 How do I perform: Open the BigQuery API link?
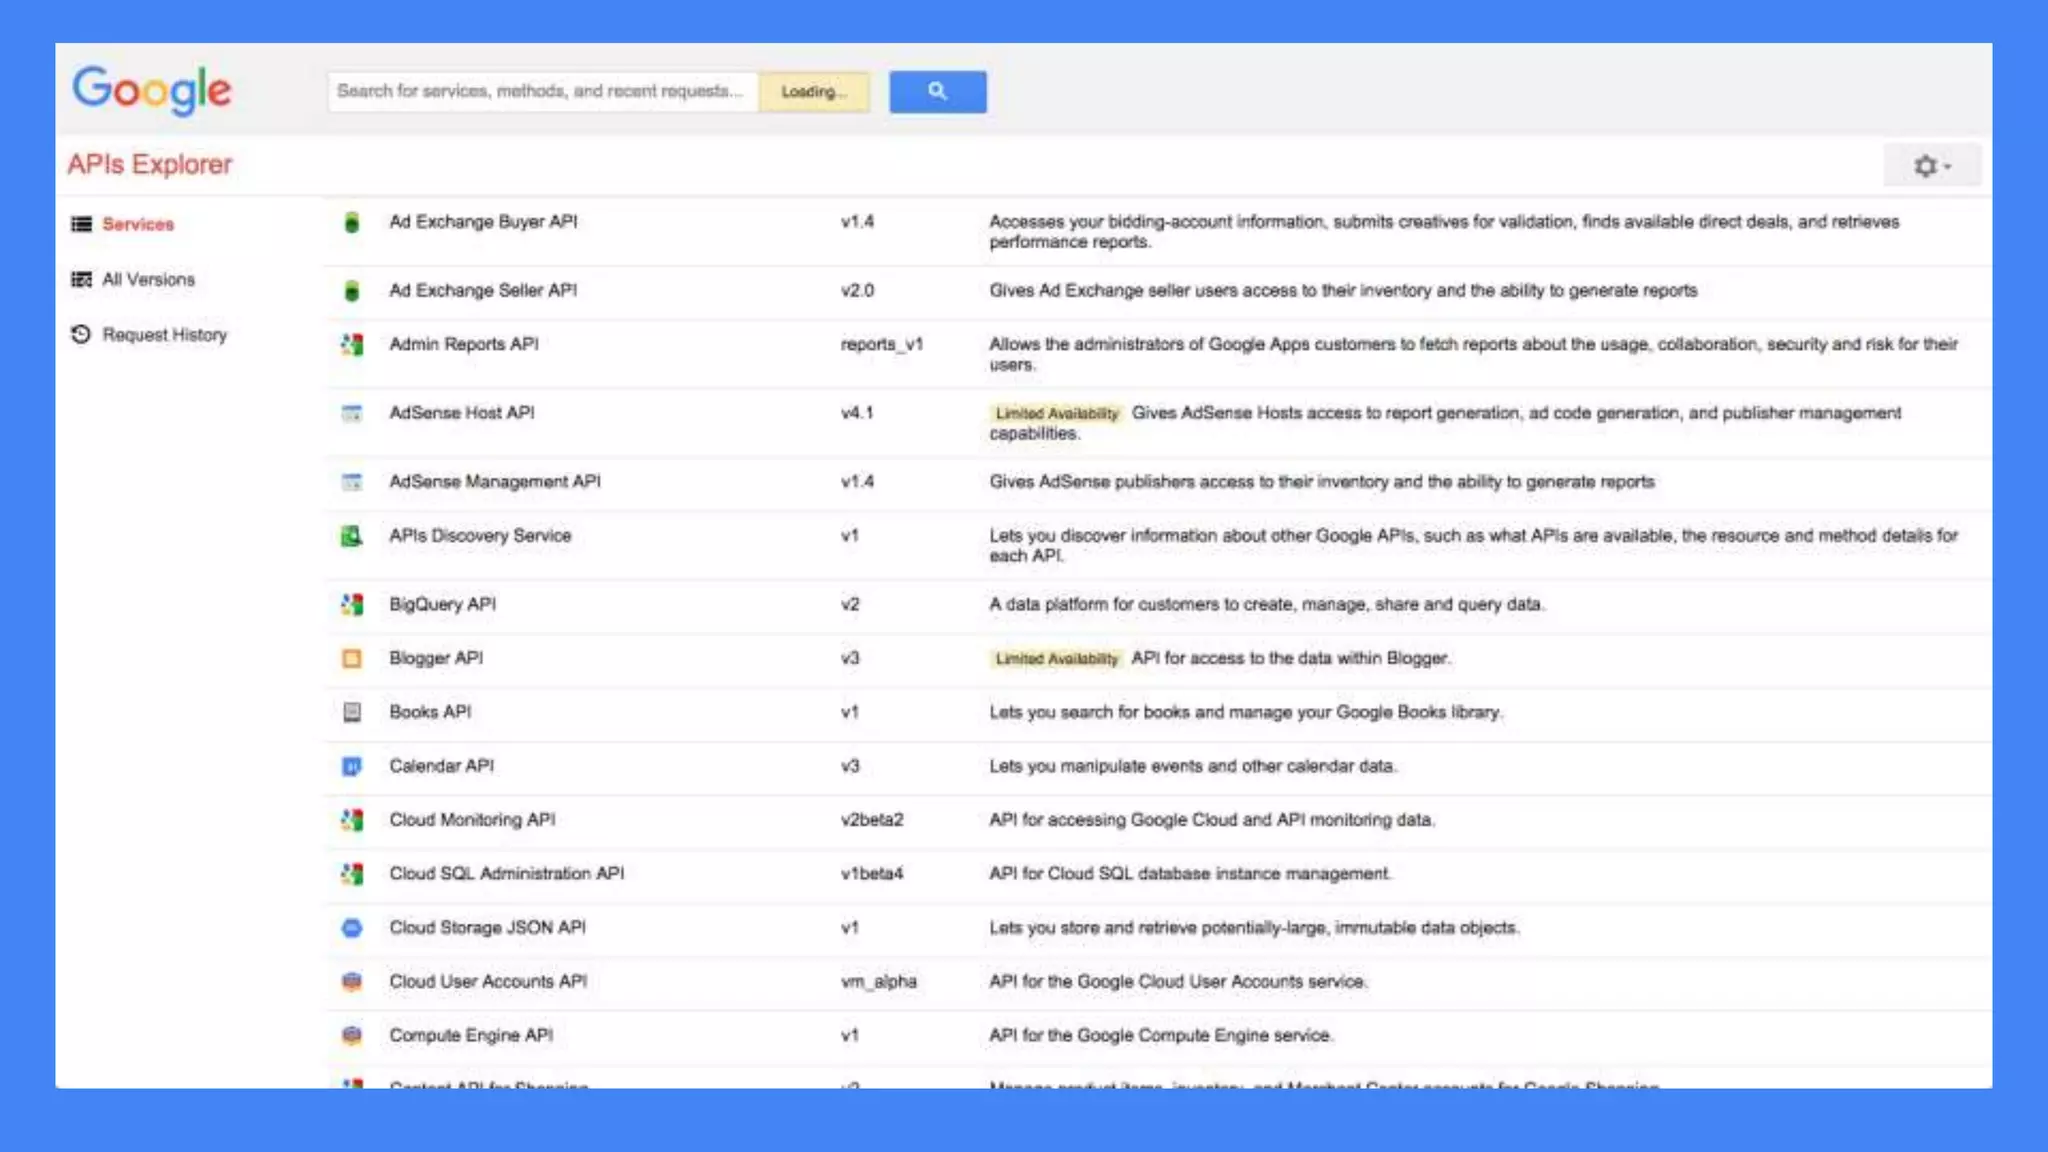pos(442,604)
